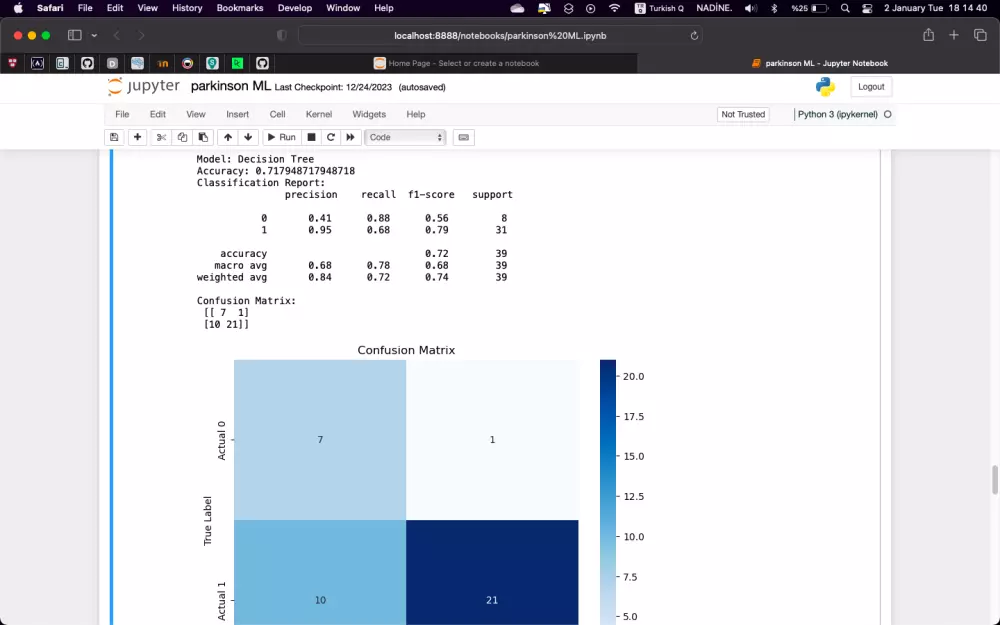Open the Jupyter File menu

tap(122, 114)
